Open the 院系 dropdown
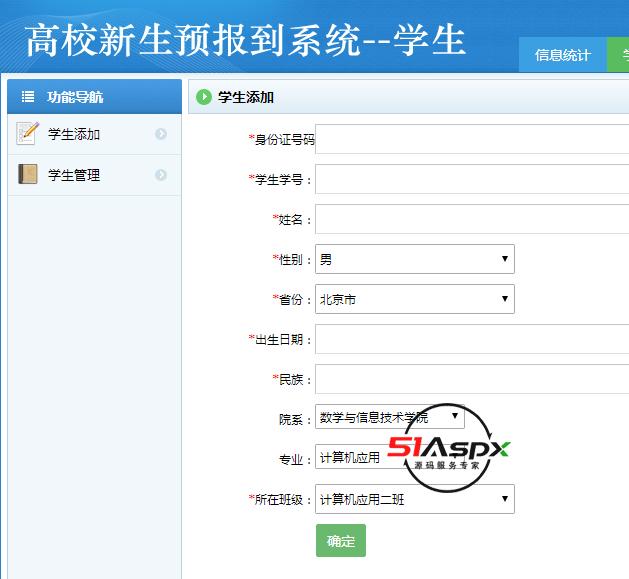Viewport: 629px width, 579px height. pos(390,417)
